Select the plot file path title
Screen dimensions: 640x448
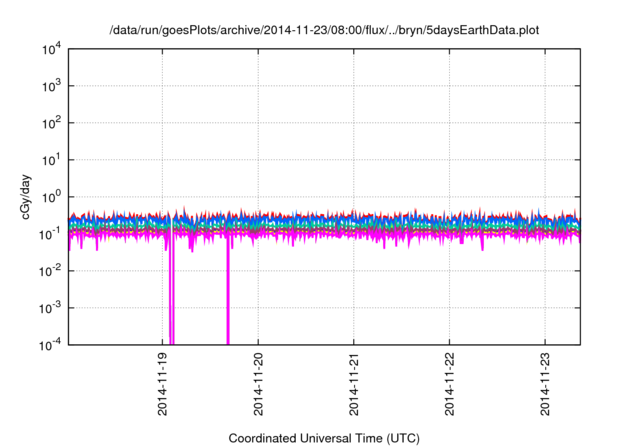[x=324, y=31]
